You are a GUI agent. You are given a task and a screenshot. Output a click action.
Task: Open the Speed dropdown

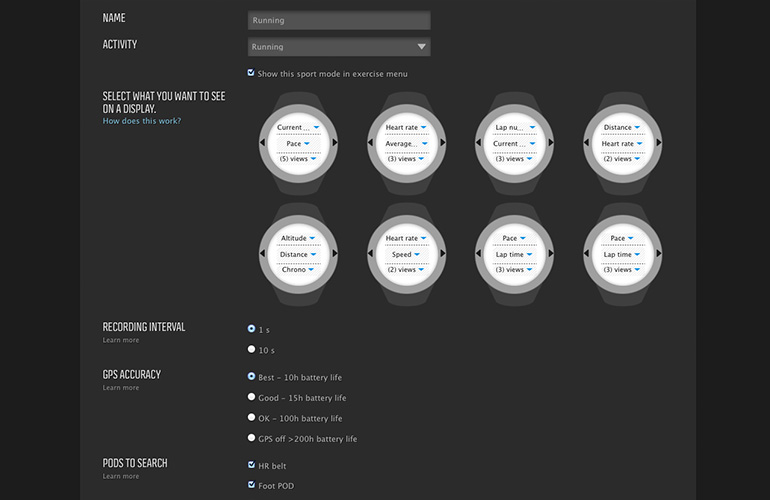(x=407, y=254)
